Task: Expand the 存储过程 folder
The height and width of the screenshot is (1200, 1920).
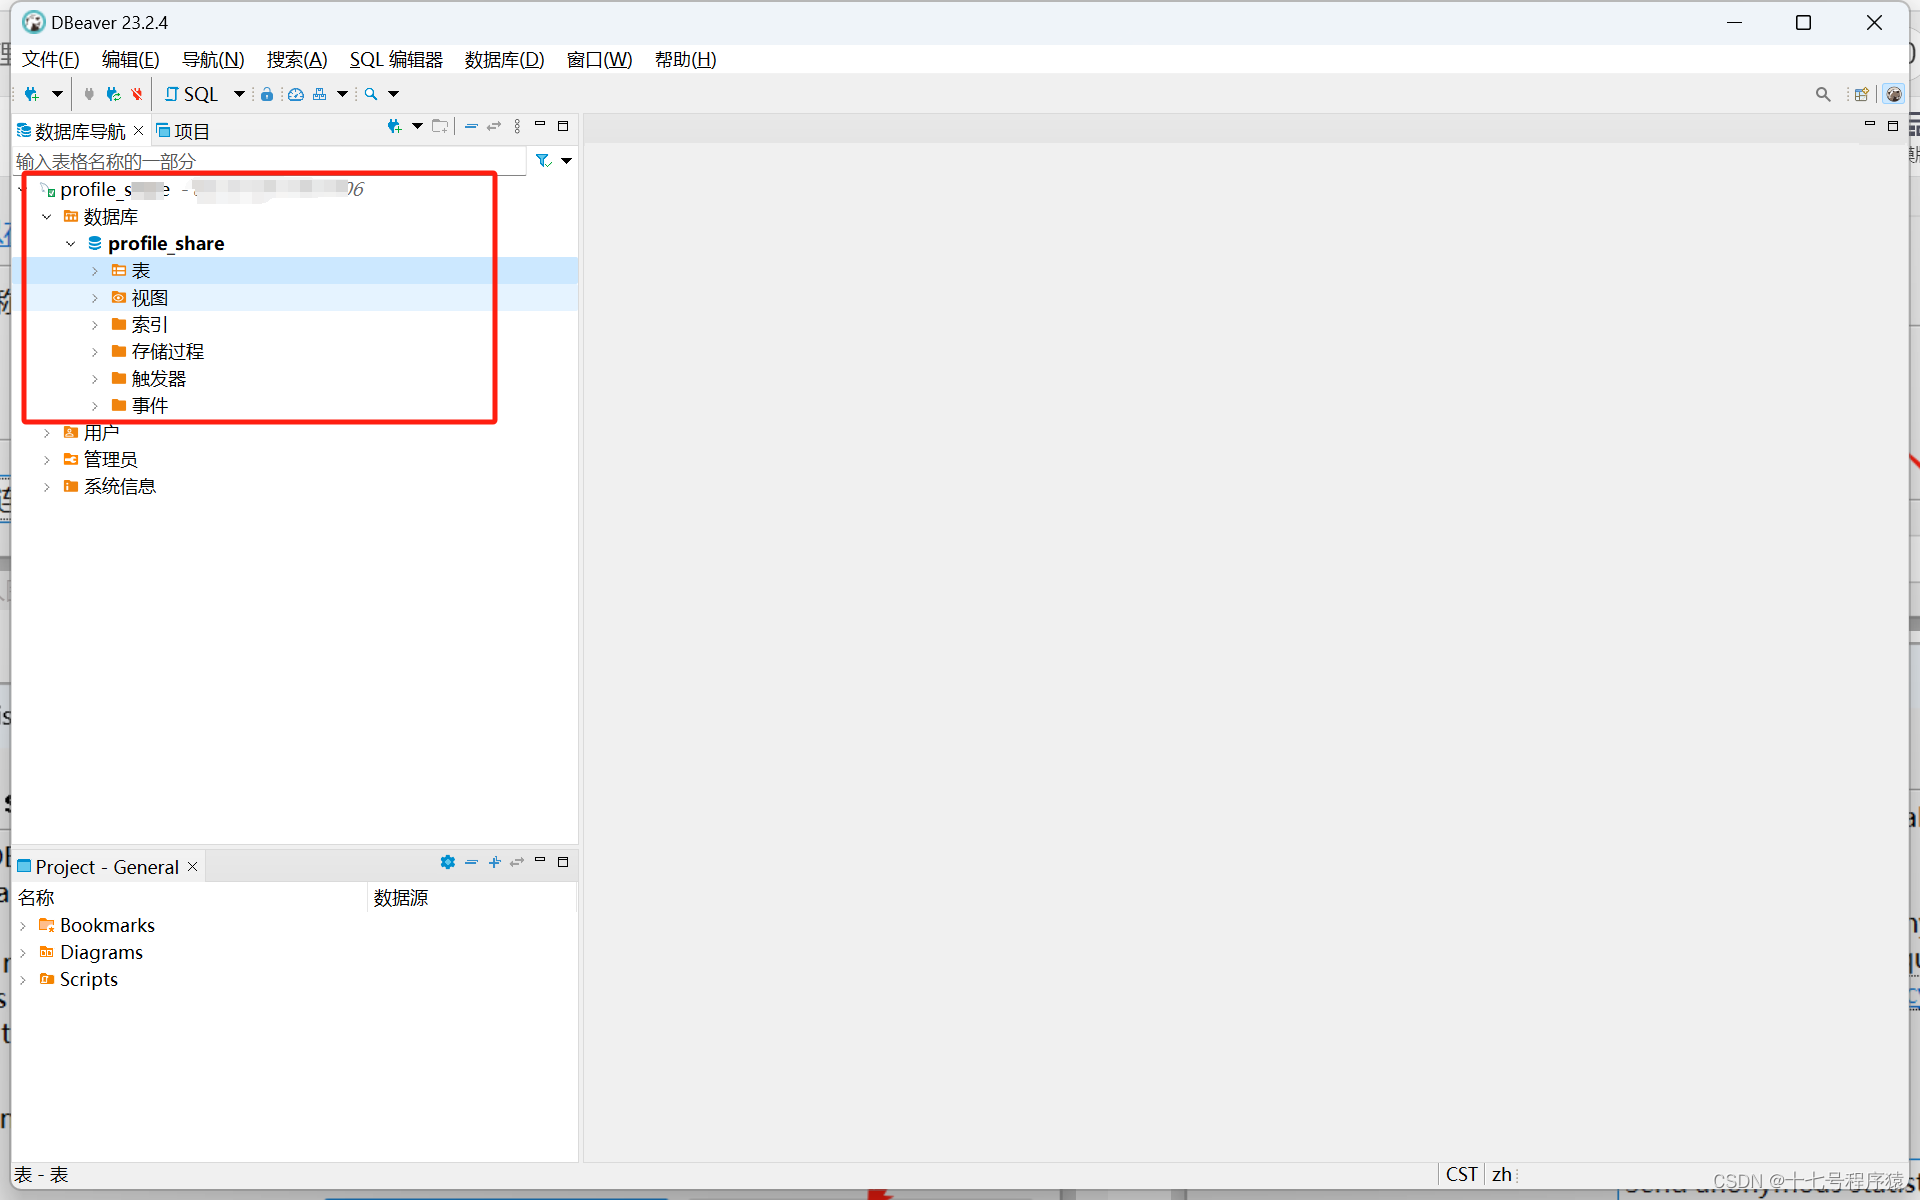Action: pos(95,352)
